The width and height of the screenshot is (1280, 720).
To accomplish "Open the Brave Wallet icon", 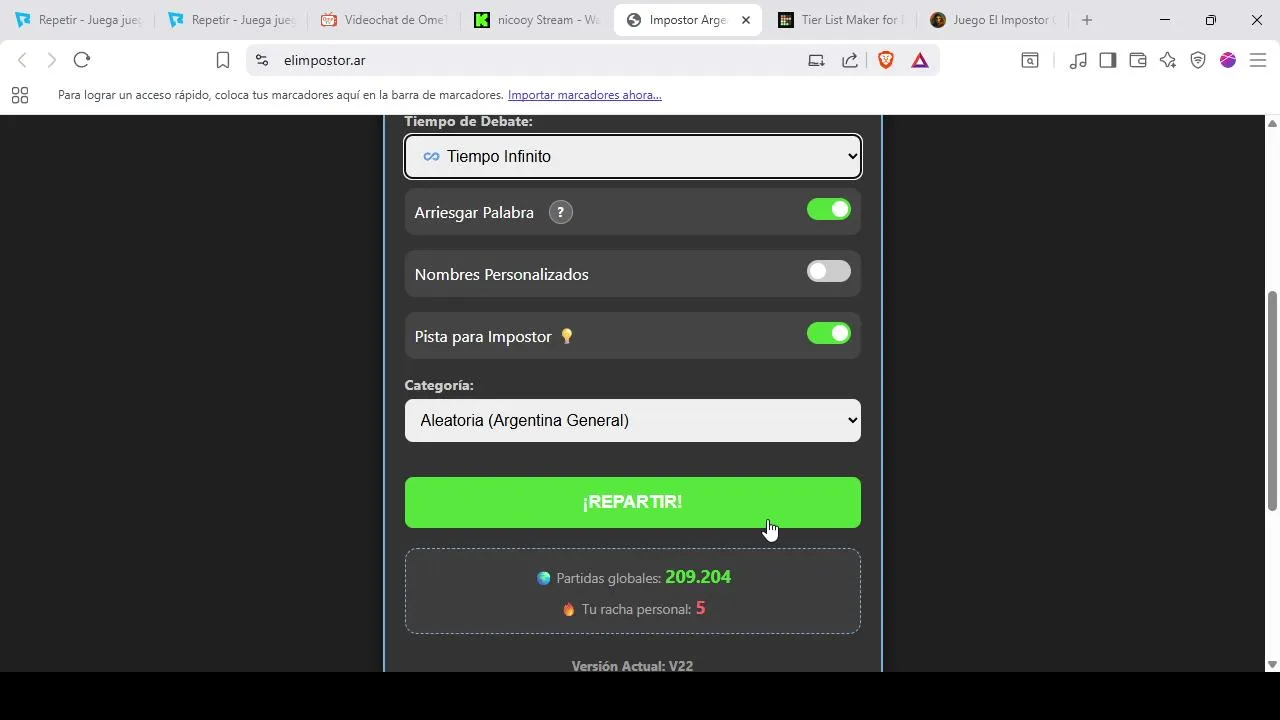I will coord(1137,60).
